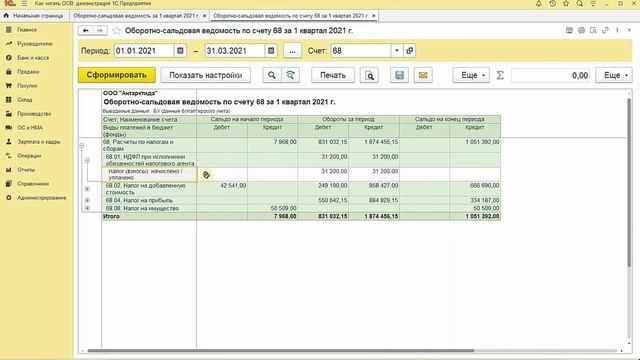The height and width of the screenshot is (360, 640).
Task: Click the period start date field
Action: (144, 51)
